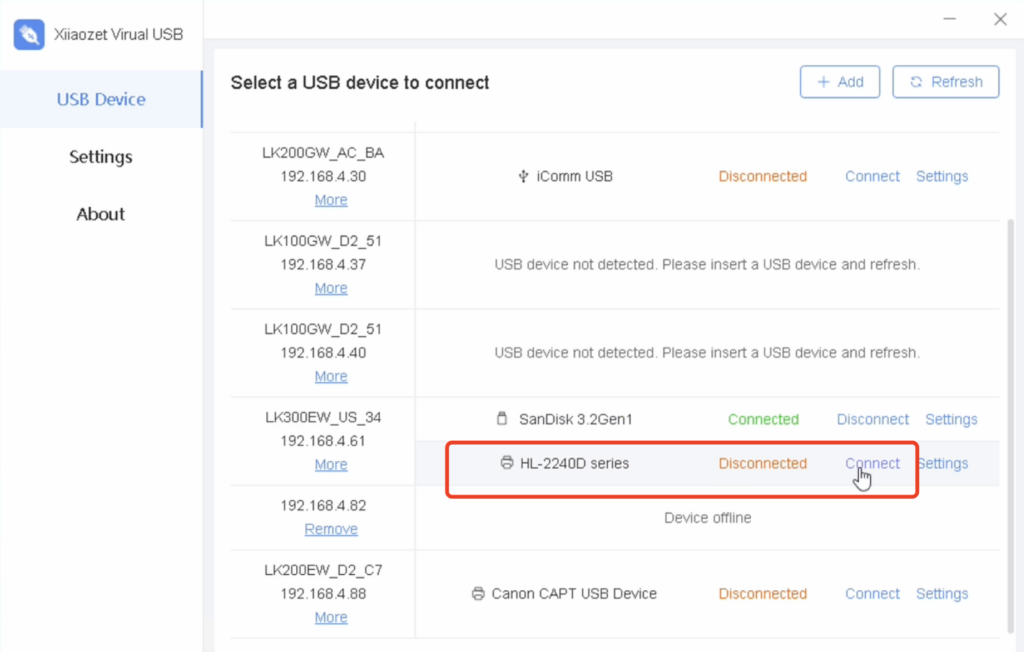
Task: Open Settings for Canon CAPT USB Device
Action: pyautogui.click(x=941, y=594)
